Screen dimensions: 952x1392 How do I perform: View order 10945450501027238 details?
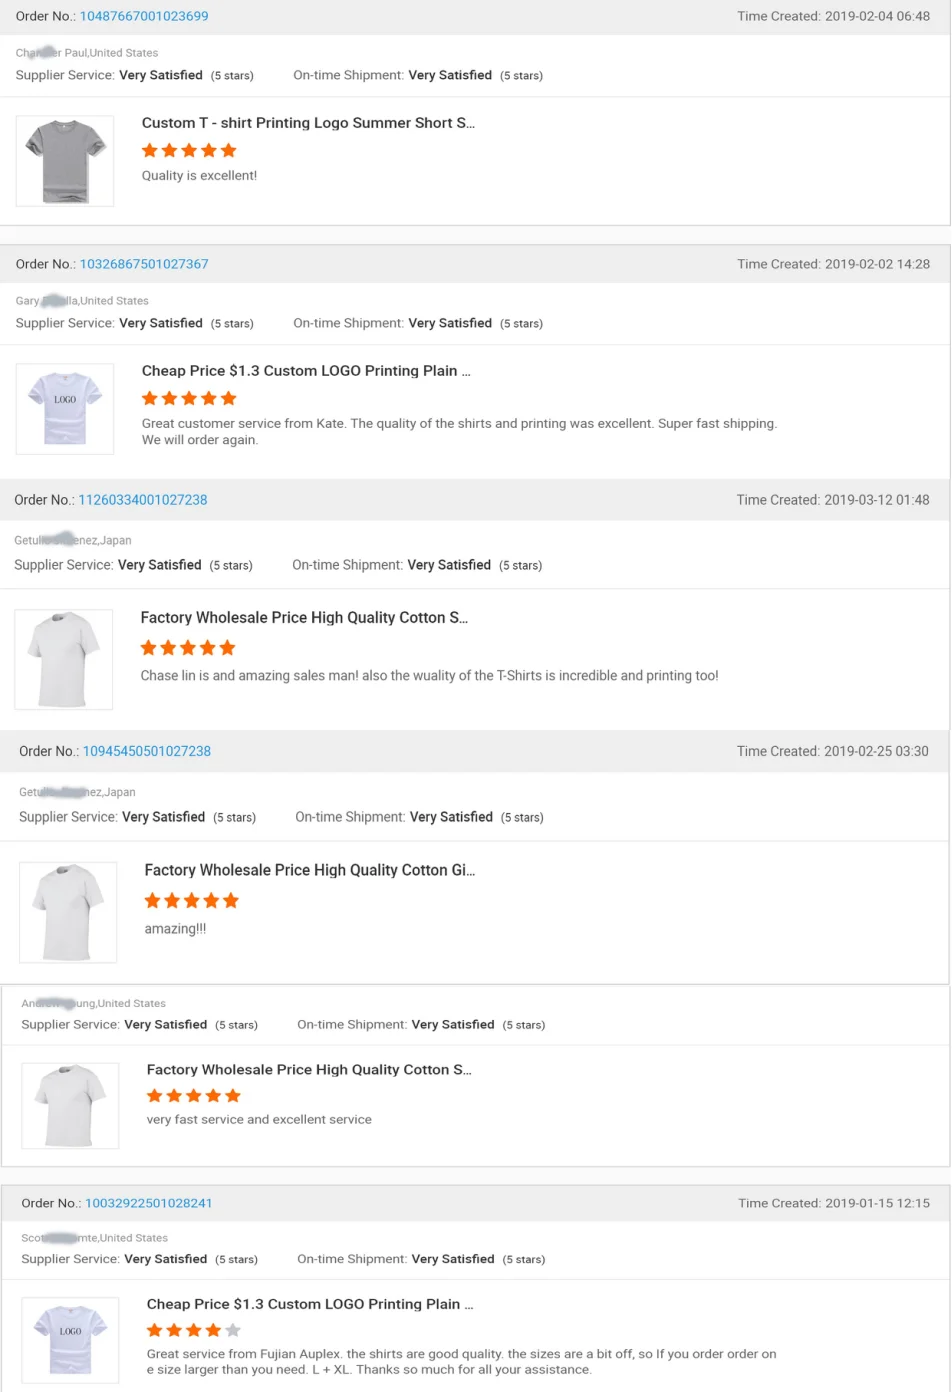(147, 751)
